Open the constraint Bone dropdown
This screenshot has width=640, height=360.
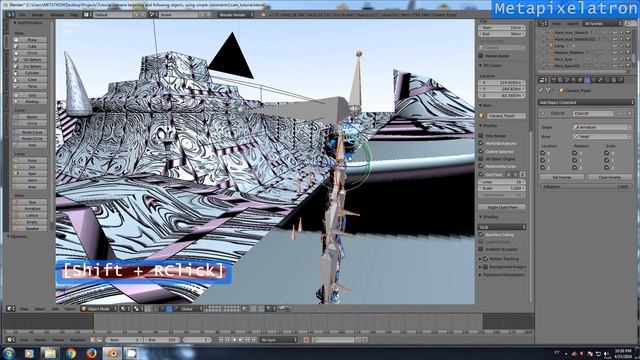[602, 137]
